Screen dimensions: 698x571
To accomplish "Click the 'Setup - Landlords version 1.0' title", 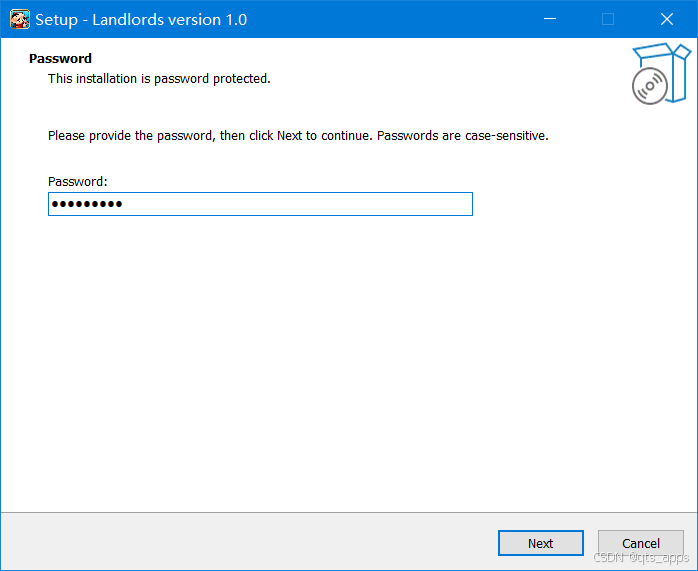I will coord(141,20).
